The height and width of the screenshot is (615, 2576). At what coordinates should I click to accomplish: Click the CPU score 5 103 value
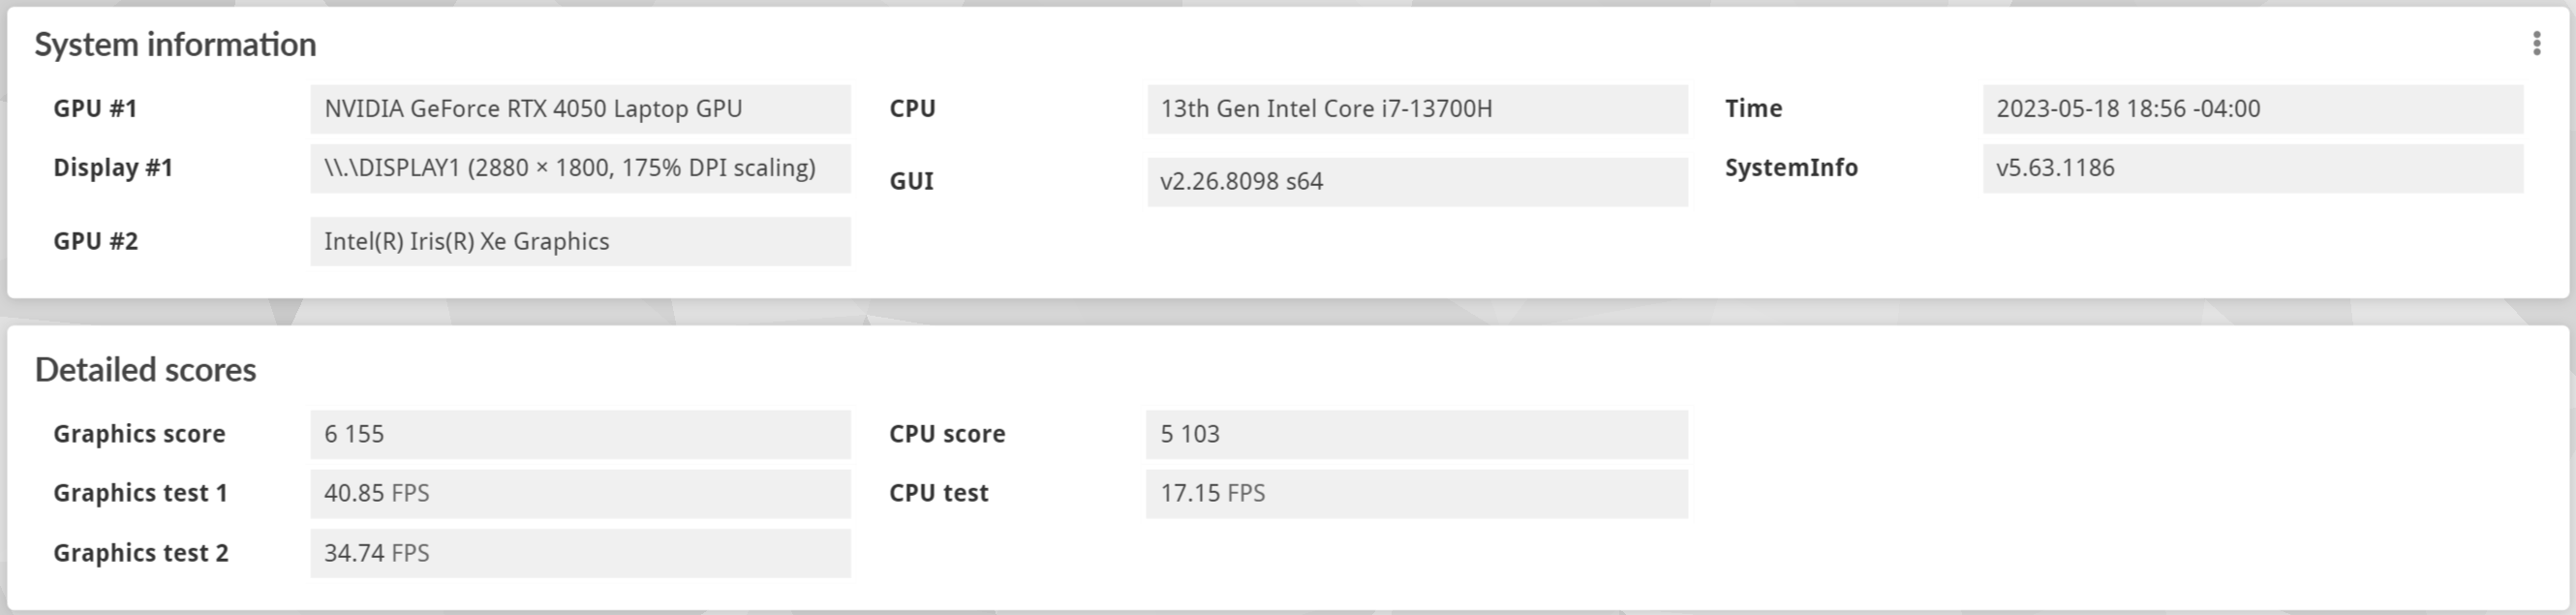[x=1416, y=434]
